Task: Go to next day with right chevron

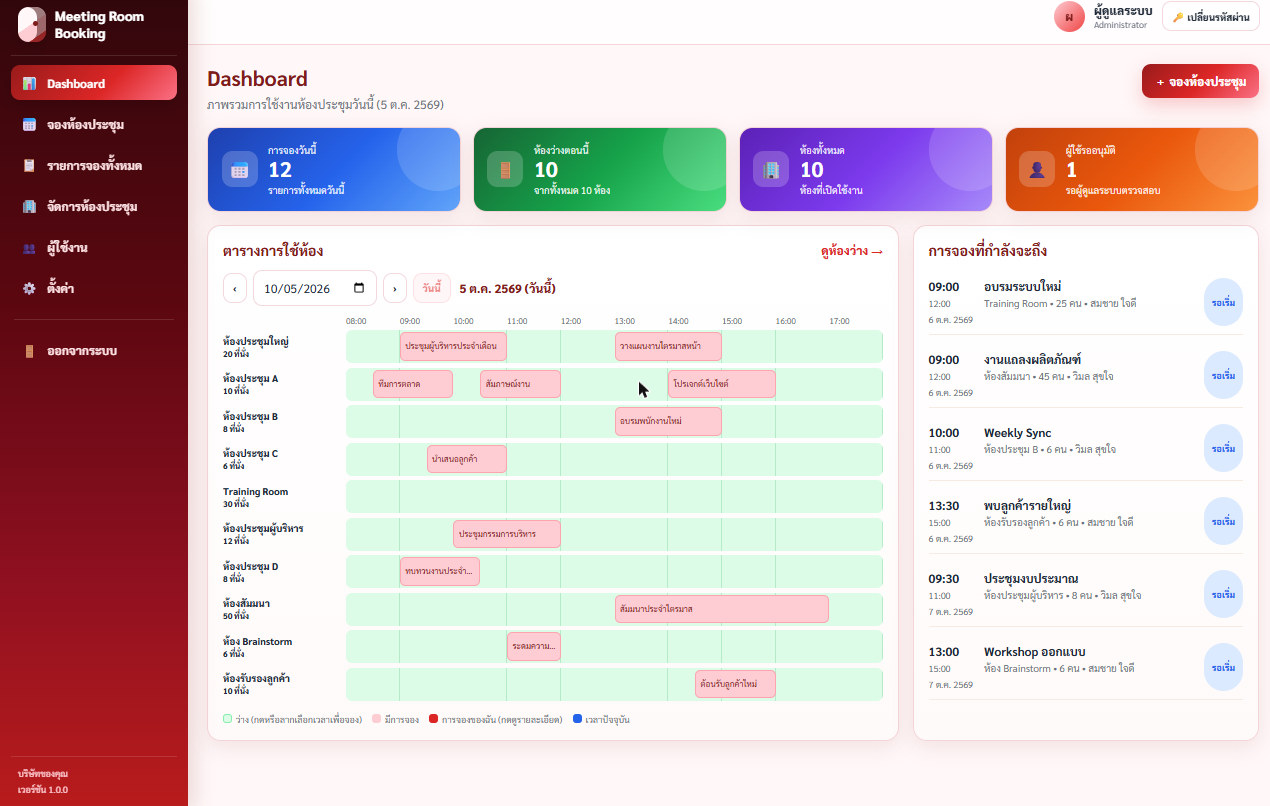Action: pos(395,288)
